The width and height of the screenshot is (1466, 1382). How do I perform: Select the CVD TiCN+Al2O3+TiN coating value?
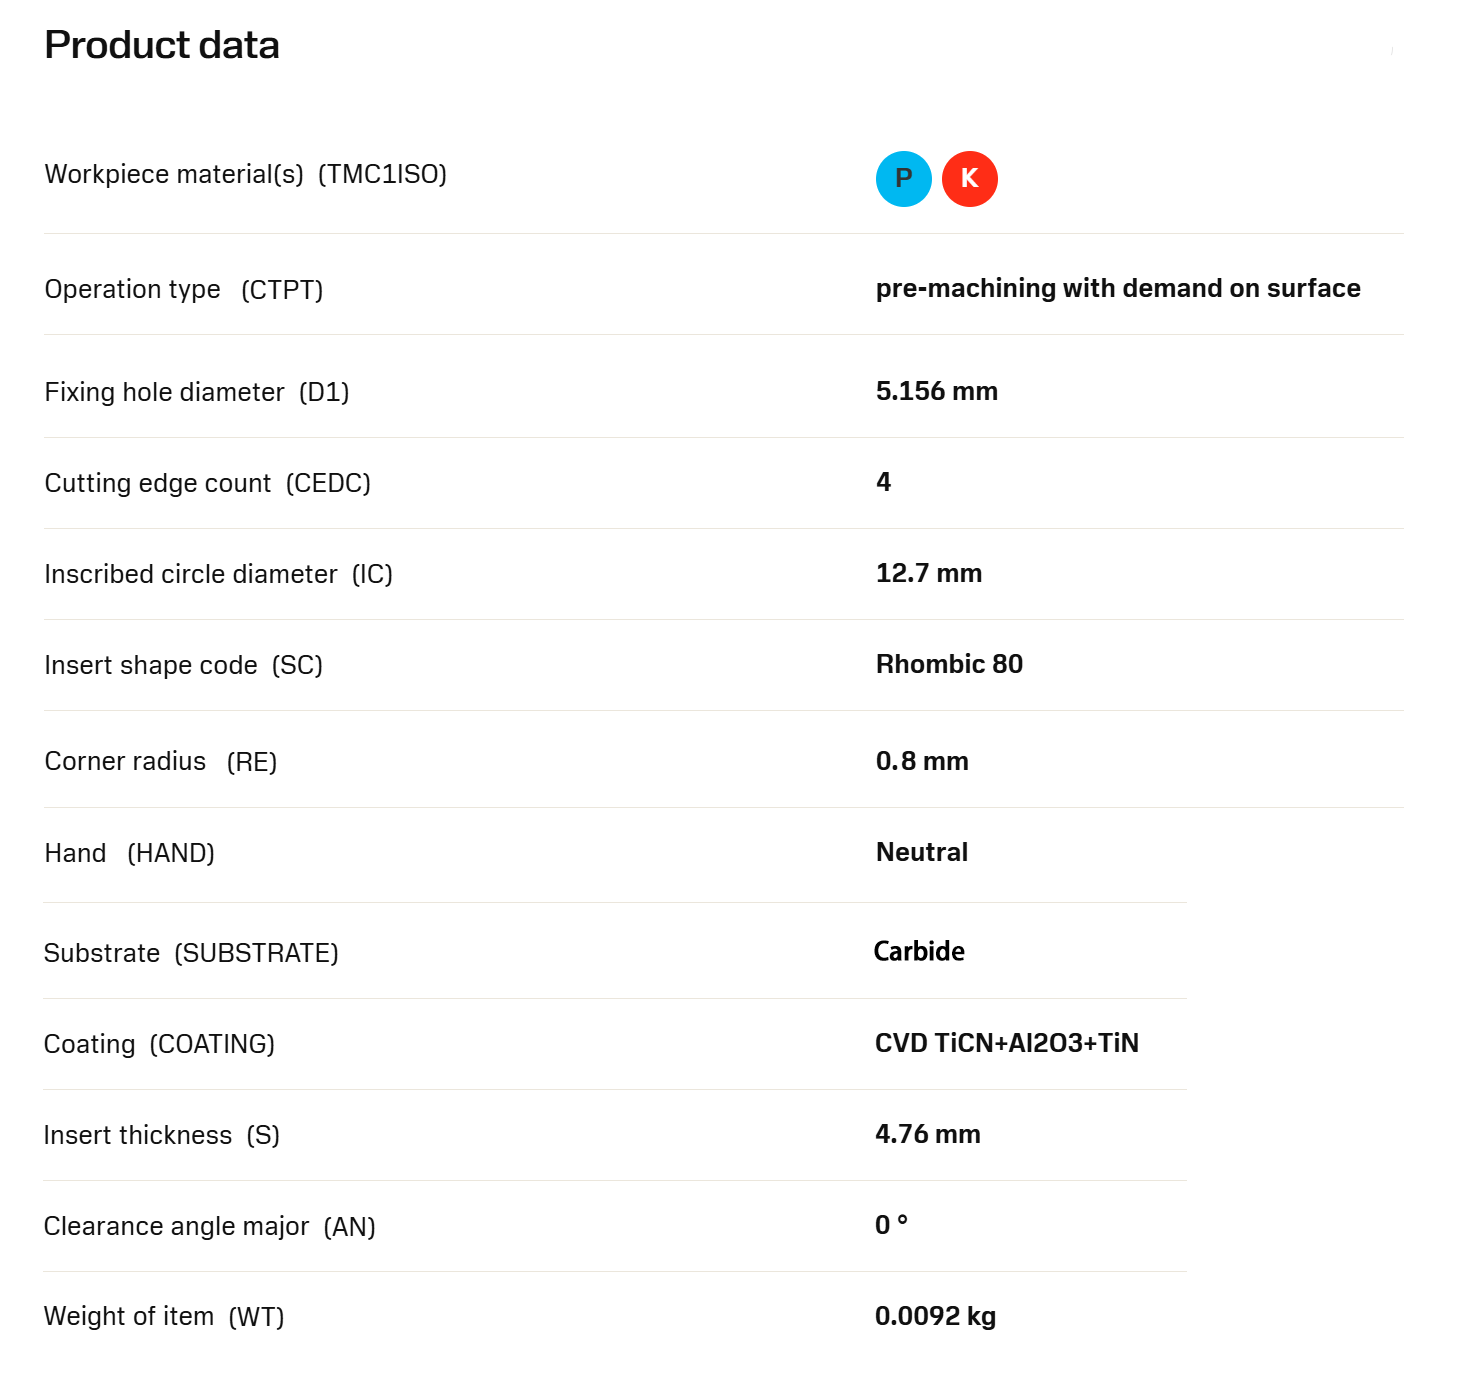point(1006,1043)
